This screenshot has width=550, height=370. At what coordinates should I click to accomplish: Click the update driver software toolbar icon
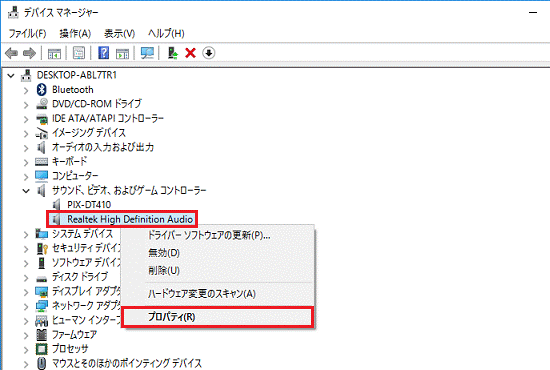pos(173,53)
